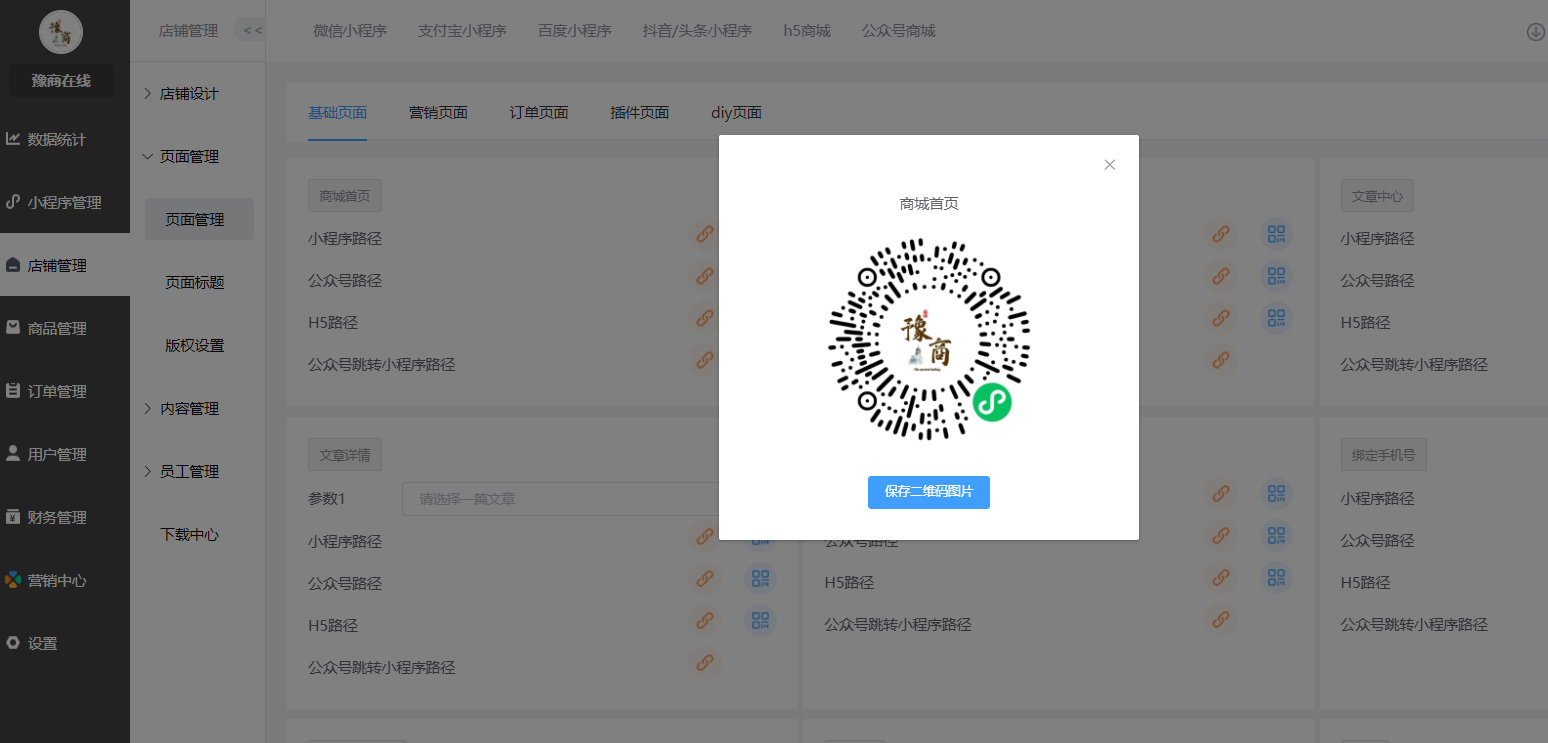Copy H5路径 link in the card left of 绑定手机号

[x=1220, y=577]
